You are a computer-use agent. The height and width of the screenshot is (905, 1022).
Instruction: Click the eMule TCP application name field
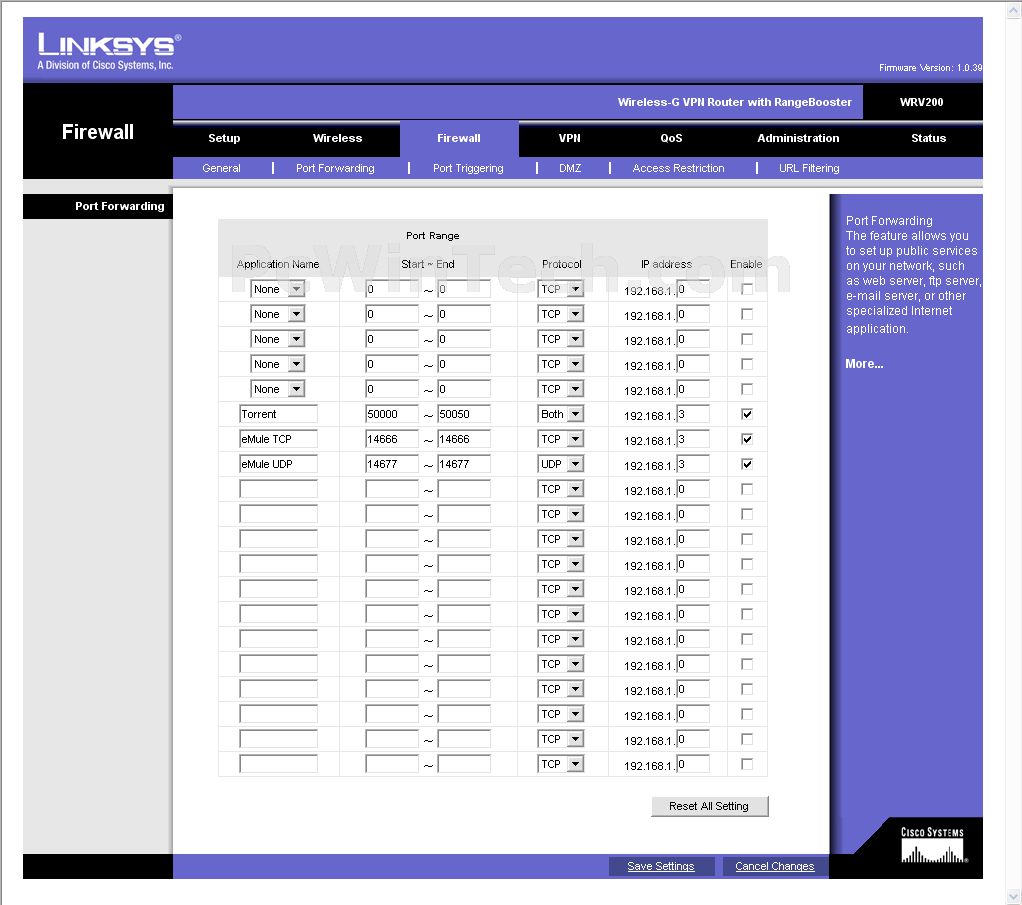[278, 439]
